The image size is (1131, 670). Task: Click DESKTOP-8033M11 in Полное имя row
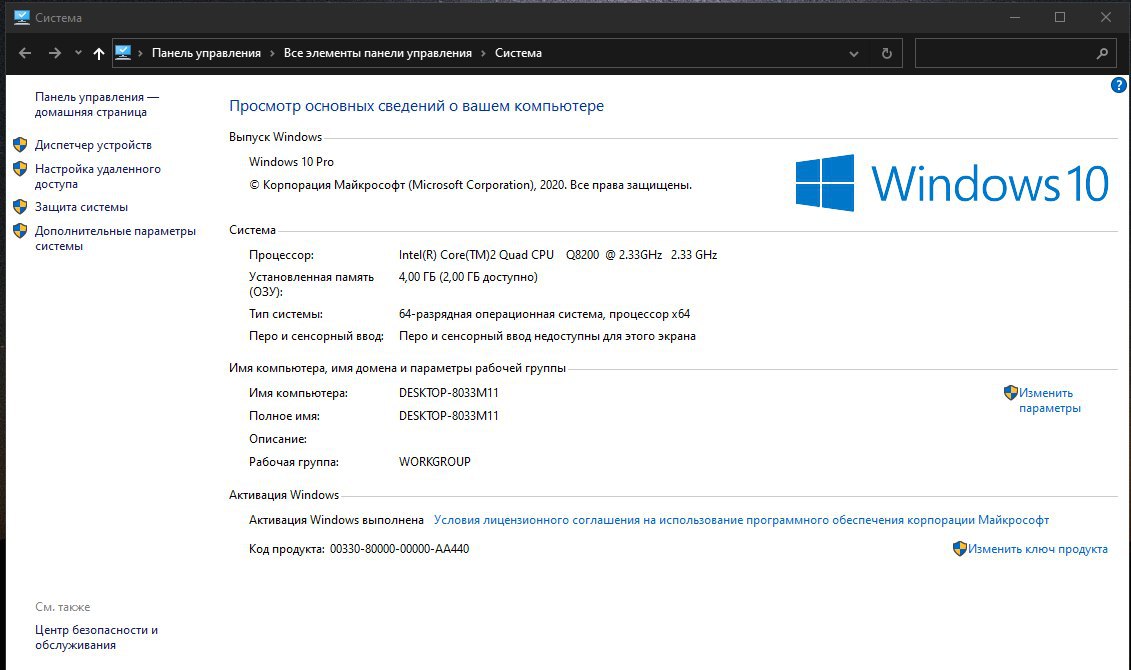(x=449, y=416)
